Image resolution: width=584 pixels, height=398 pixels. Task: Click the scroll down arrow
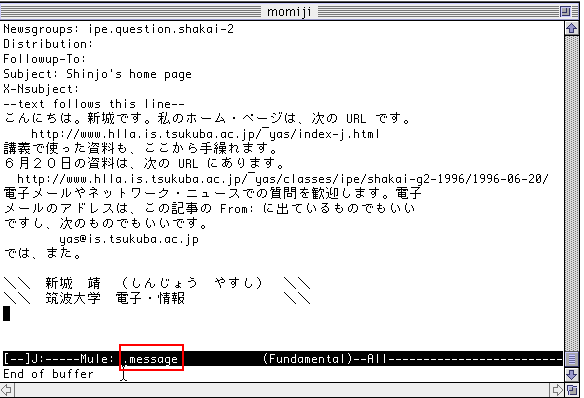572,375
